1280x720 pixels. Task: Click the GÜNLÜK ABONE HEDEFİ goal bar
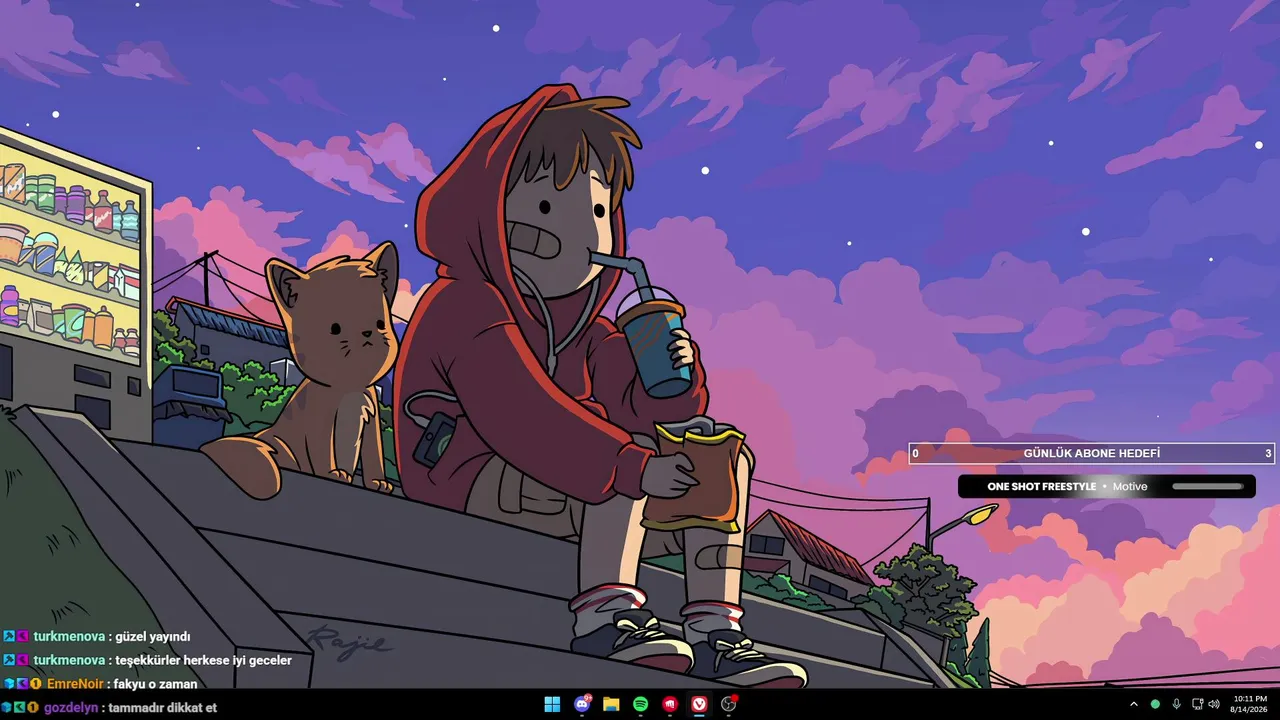pyautogui.click(x=1092, y=454)
